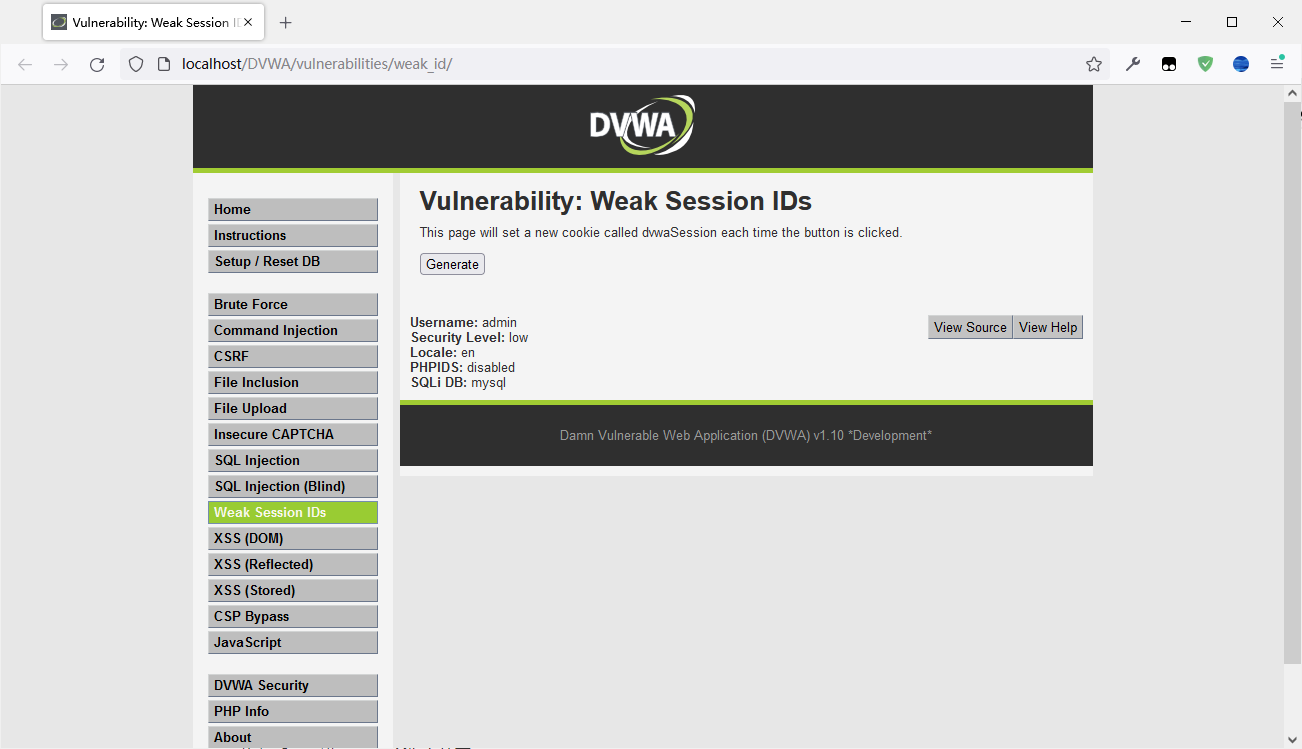The width and height of the screenshot is (1302, 749).
Task: Open the browser application menu
Action: pyautogui.click(x=1277, y=64)
